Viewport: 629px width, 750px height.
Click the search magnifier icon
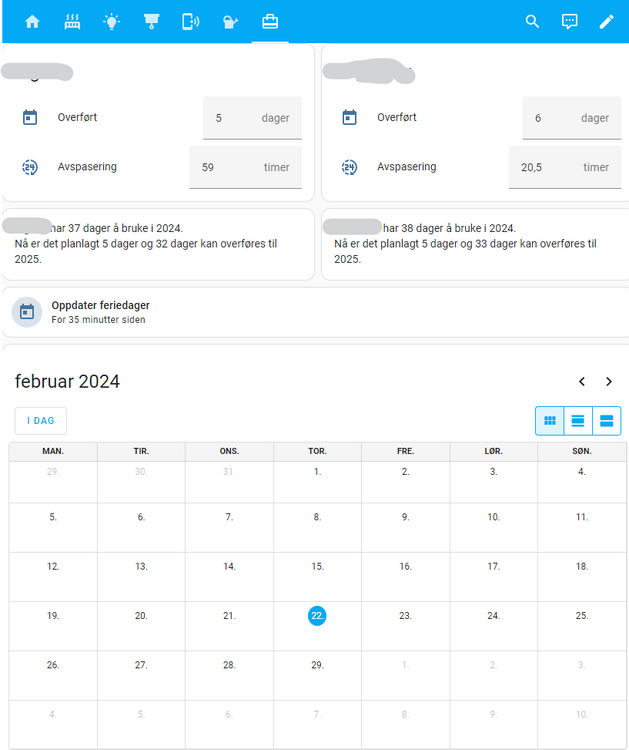coord(532,21)
